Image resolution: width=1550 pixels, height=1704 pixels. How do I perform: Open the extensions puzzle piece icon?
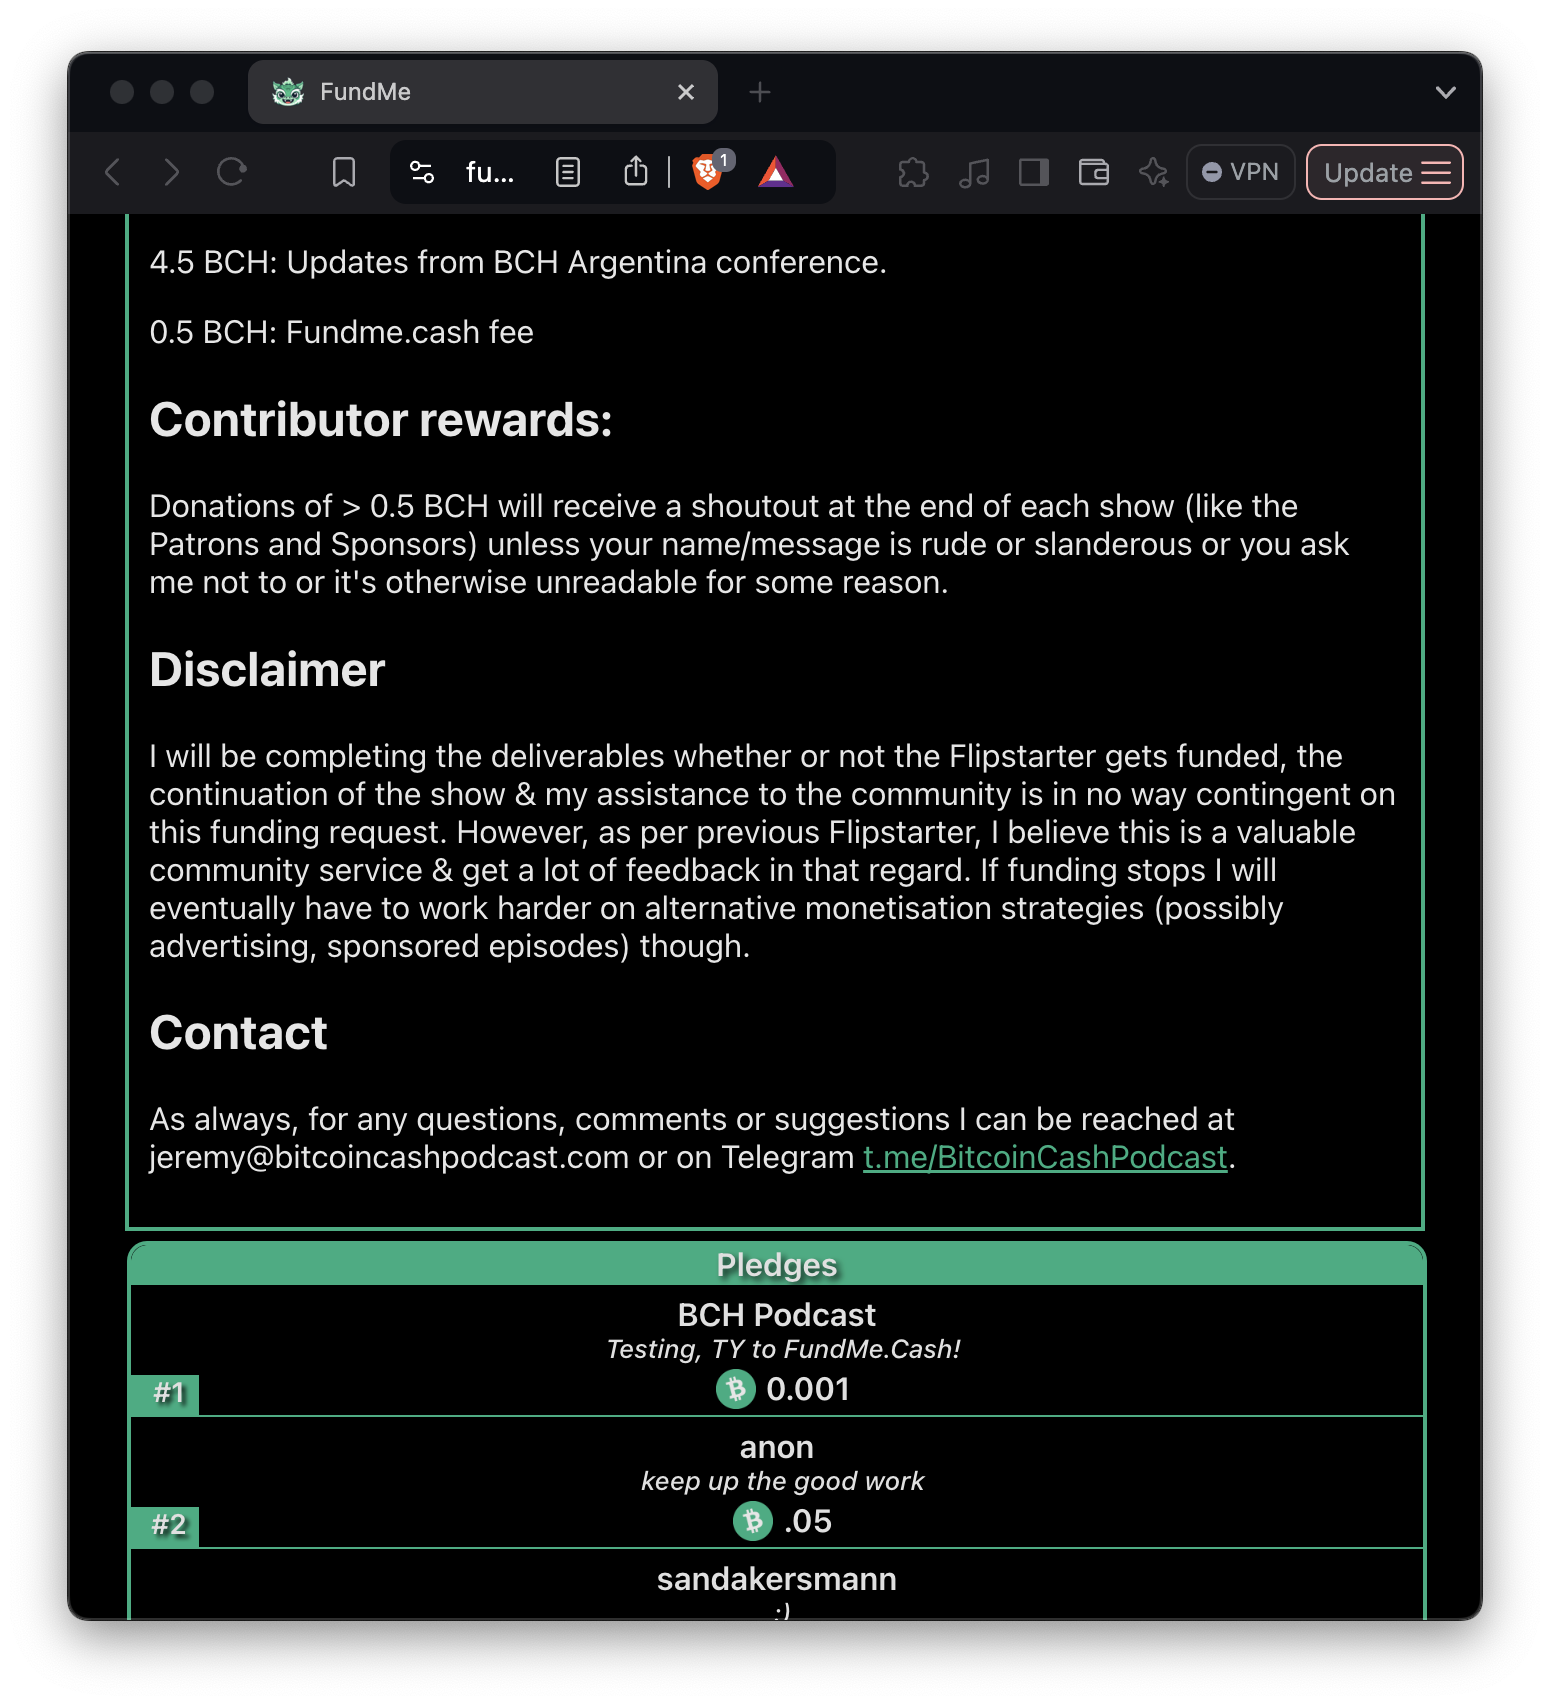pos(913,173)
